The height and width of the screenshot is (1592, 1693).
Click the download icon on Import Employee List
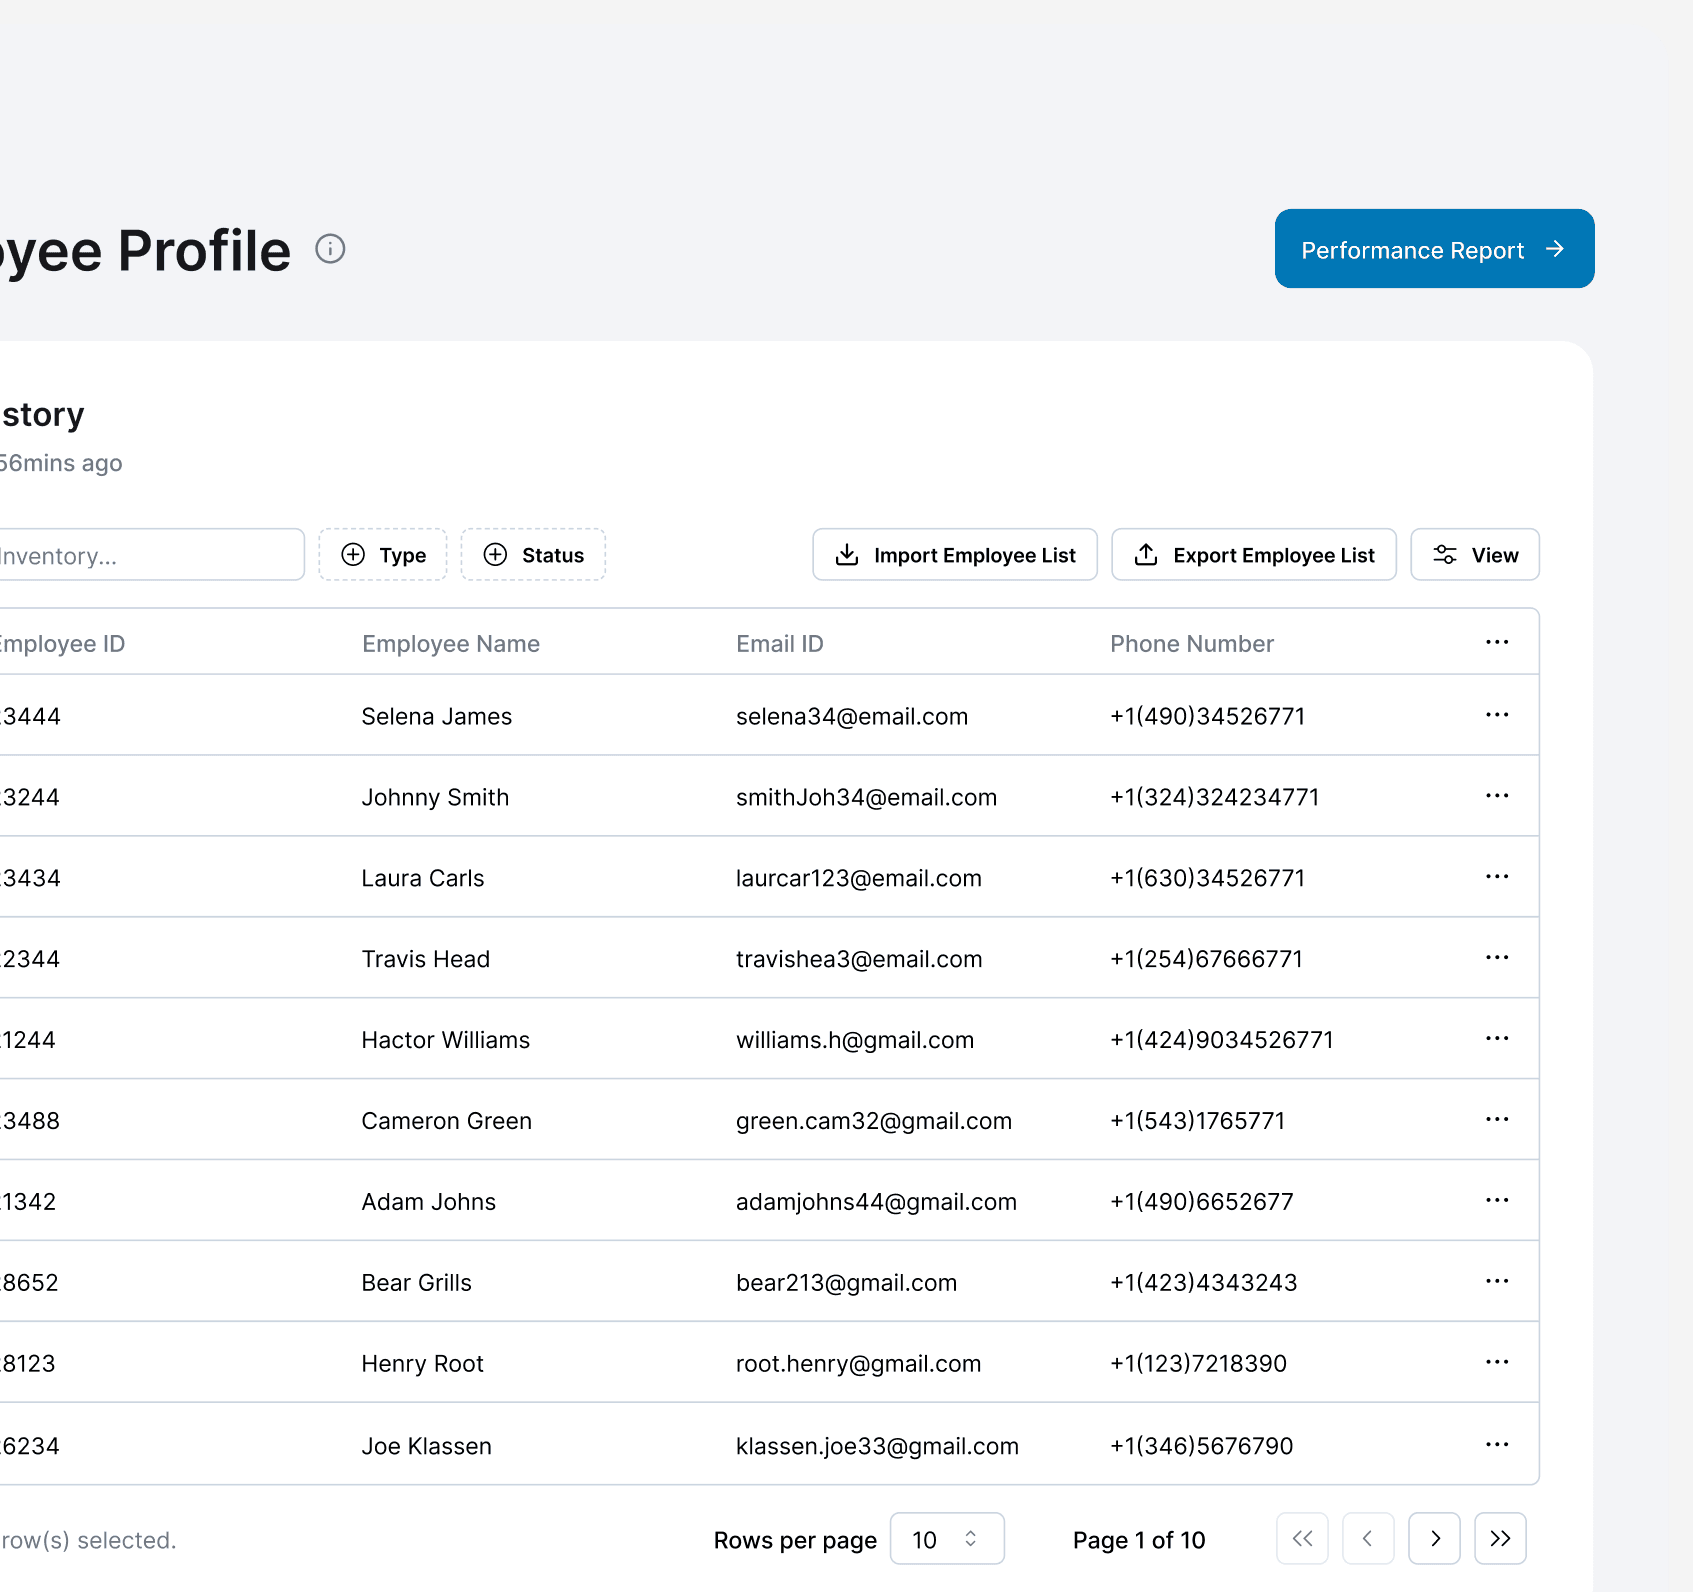847,554
